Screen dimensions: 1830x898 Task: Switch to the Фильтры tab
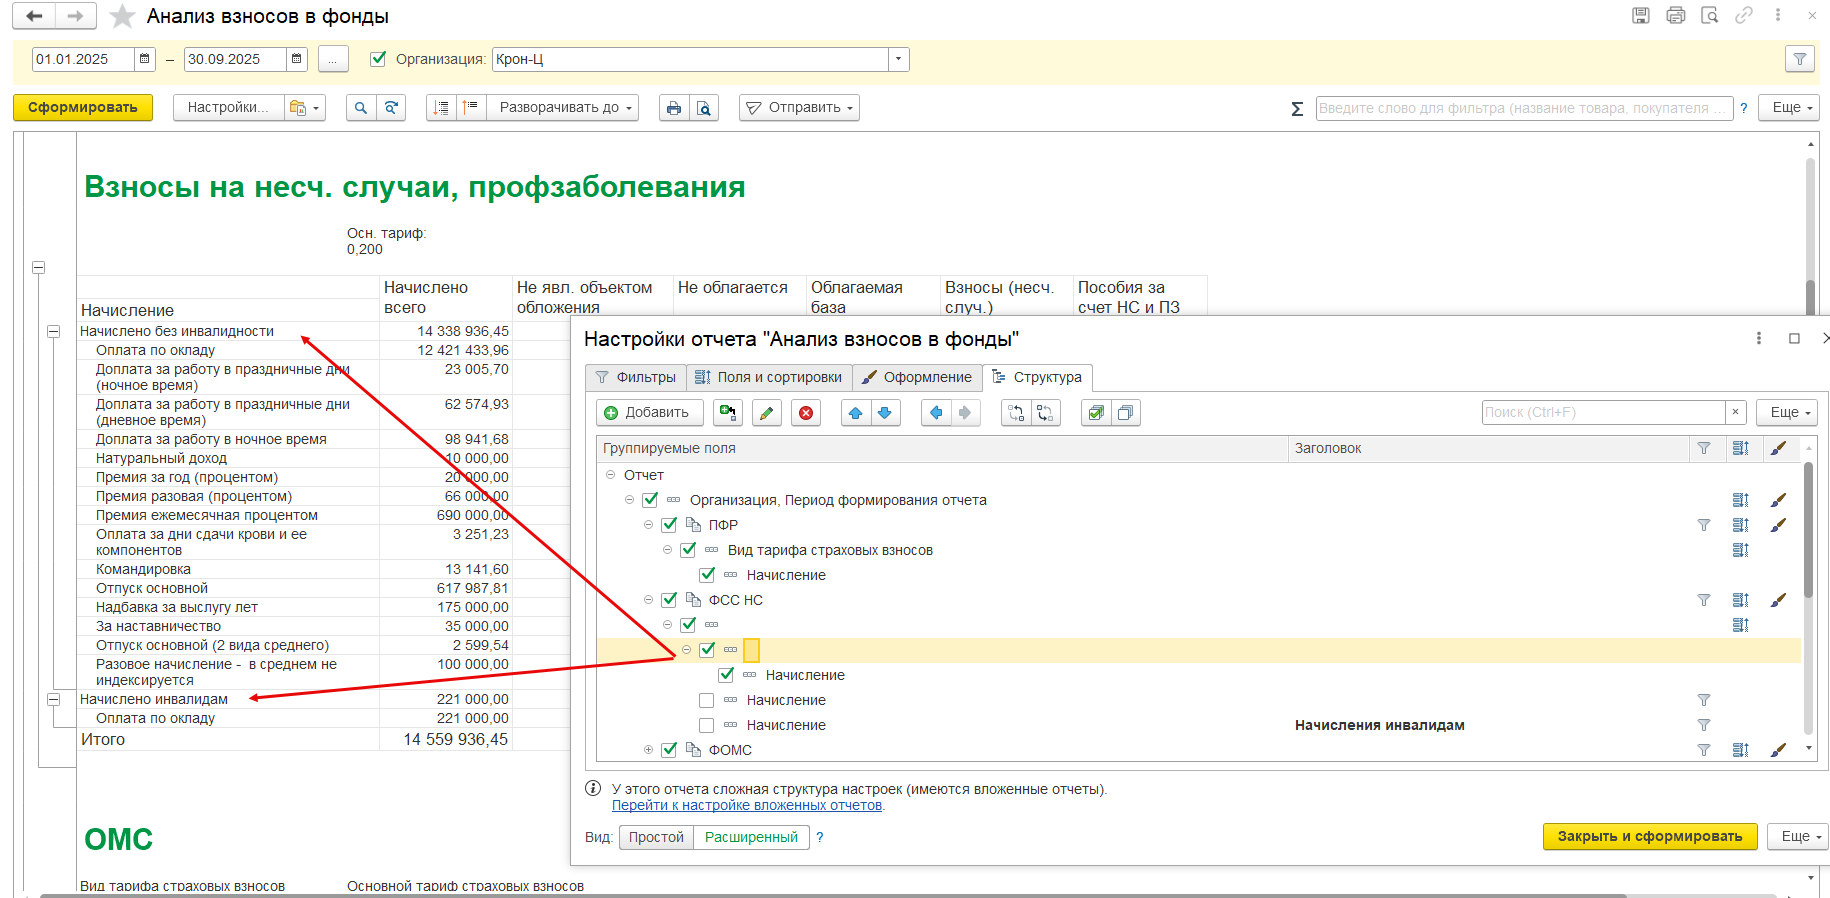point(636,377)
